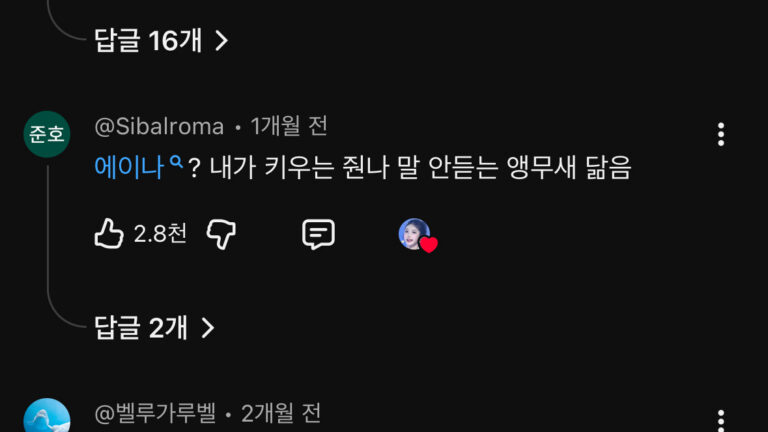
Task: Tap the parrot comment text body
Action: coord(362,168)
